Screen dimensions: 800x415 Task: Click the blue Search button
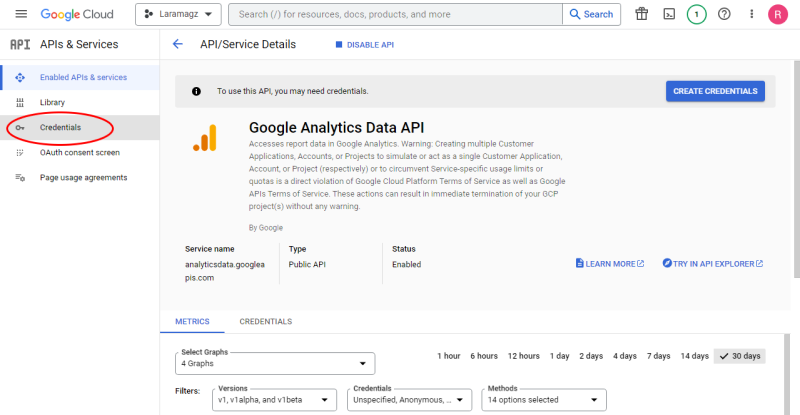591,14
